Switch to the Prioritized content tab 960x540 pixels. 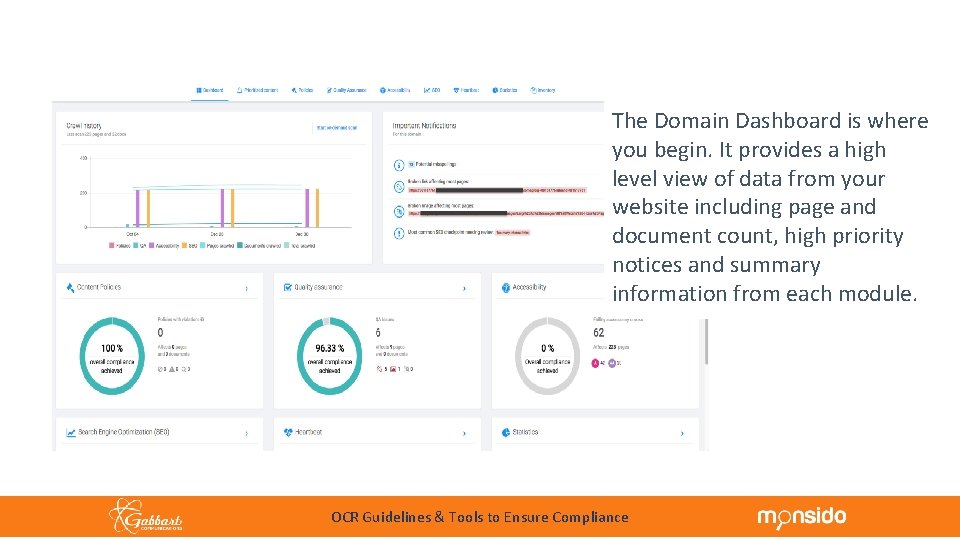pyautogui.click(x=257, y=90)
